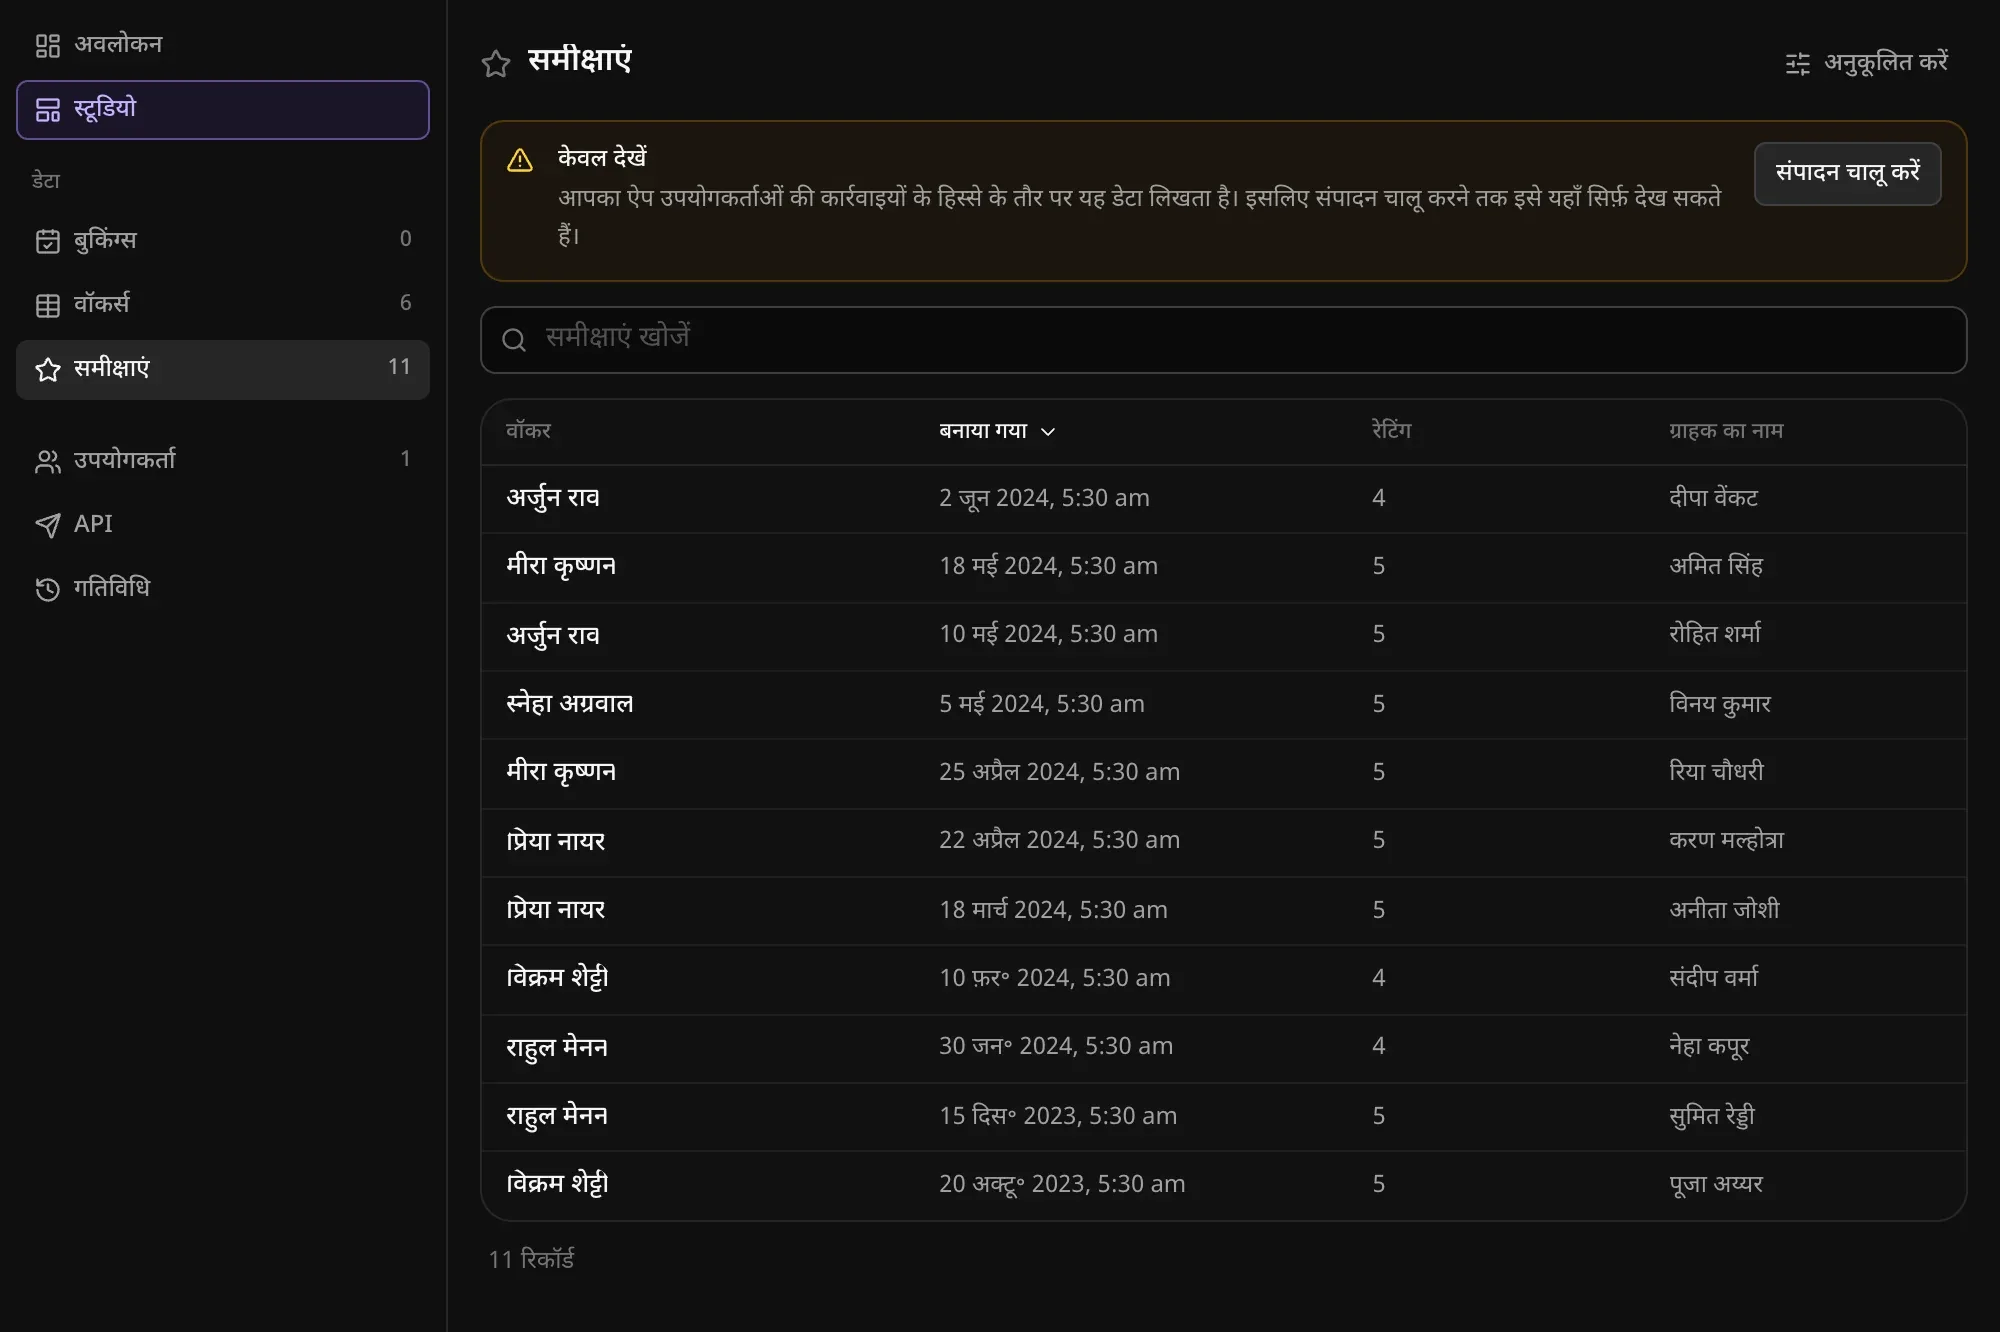This screenshot has width=2000, height=1332.
Task: Go to बुकिंग्स section
Action: coord(223,240)
